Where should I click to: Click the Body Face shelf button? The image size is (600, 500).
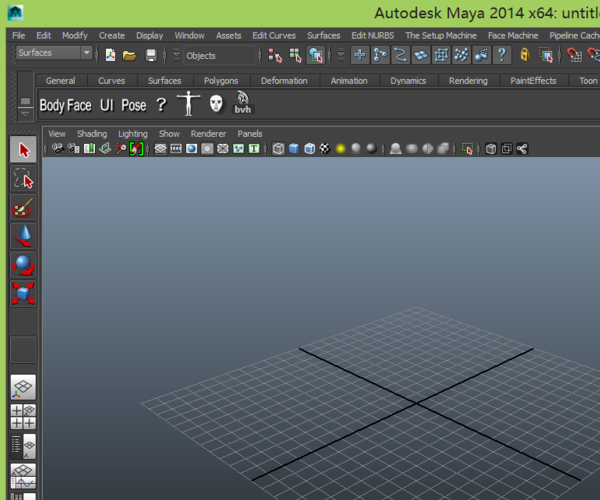point(65,105)
